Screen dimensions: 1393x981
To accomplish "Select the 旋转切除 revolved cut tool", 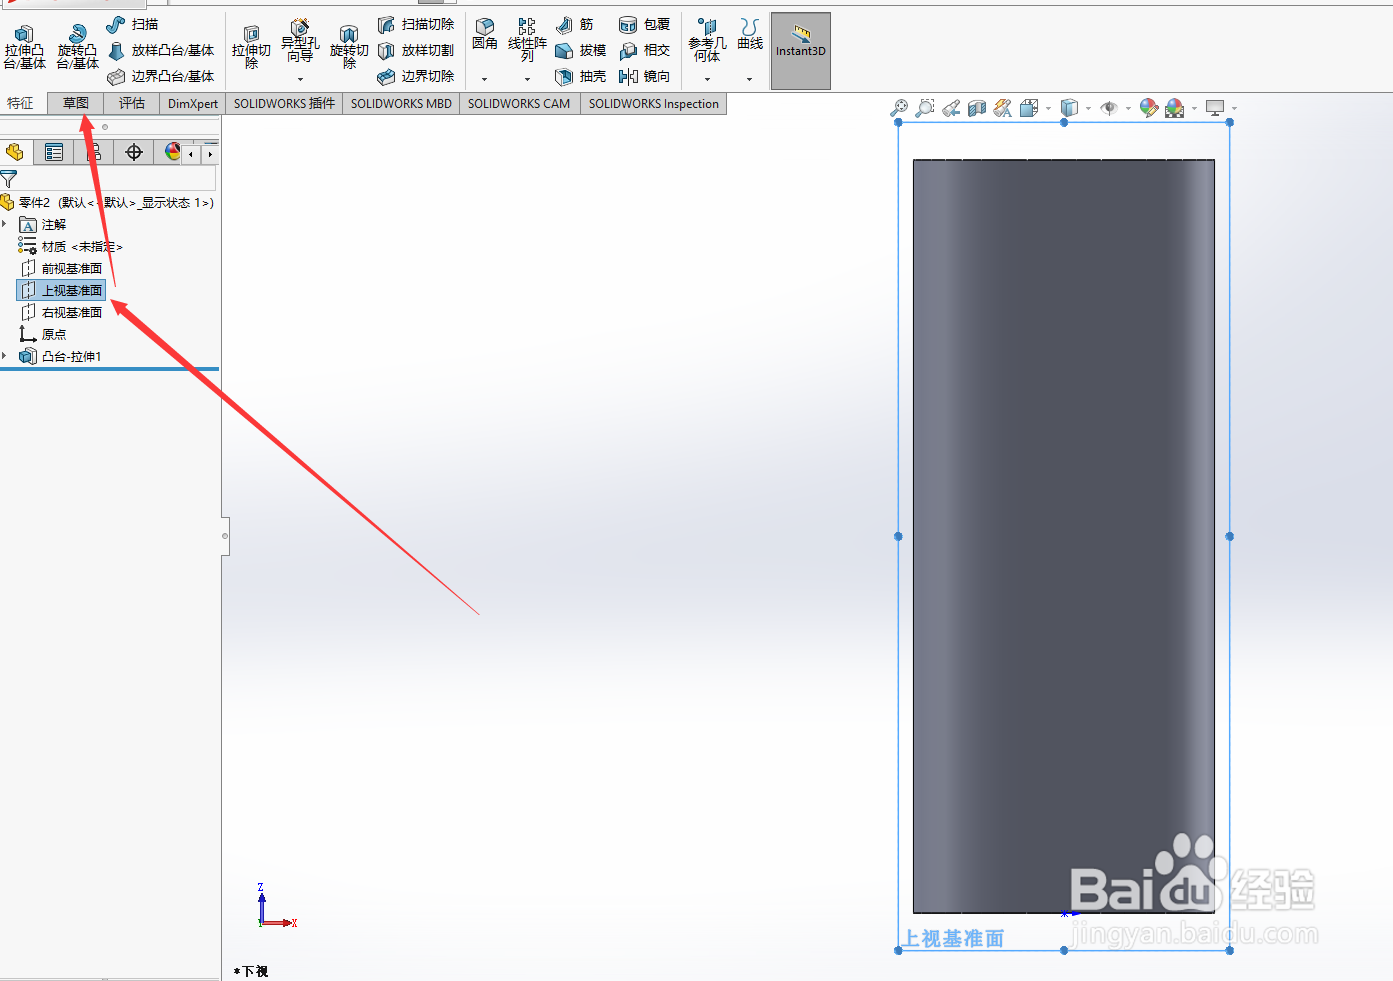I will coord(349,48).
